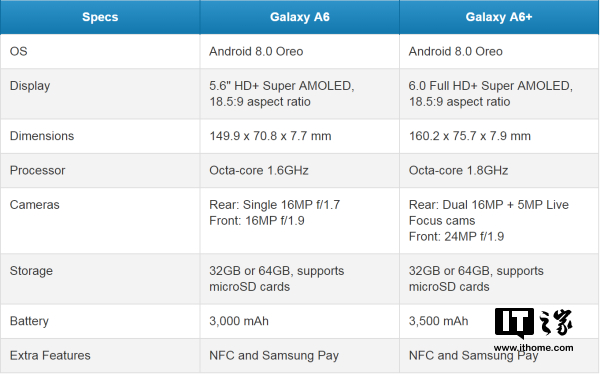Select the Specs column header
Screen dimensions: 600x374
pos(100,17)
